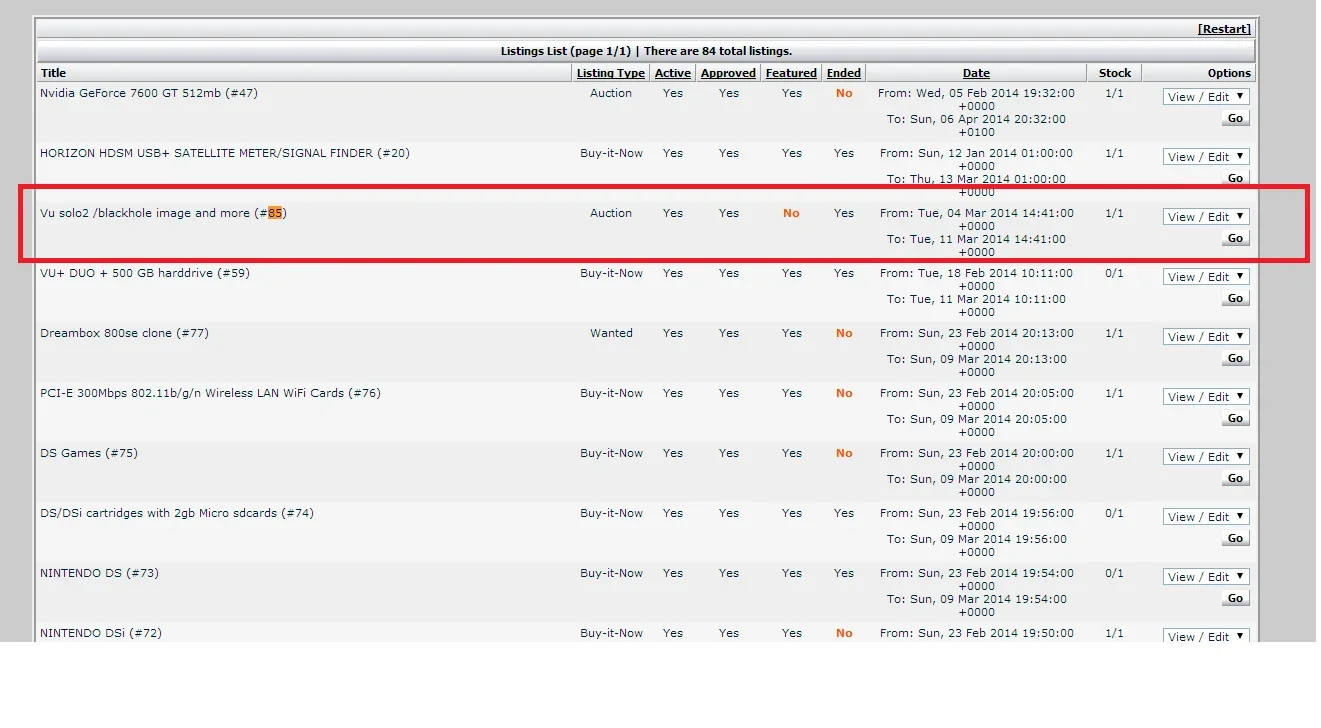The height and width of the screenshot is (728, 1321).
Task: Click Go for VU+ DUO harddrive listing
Action: [x=1235, y=298]
